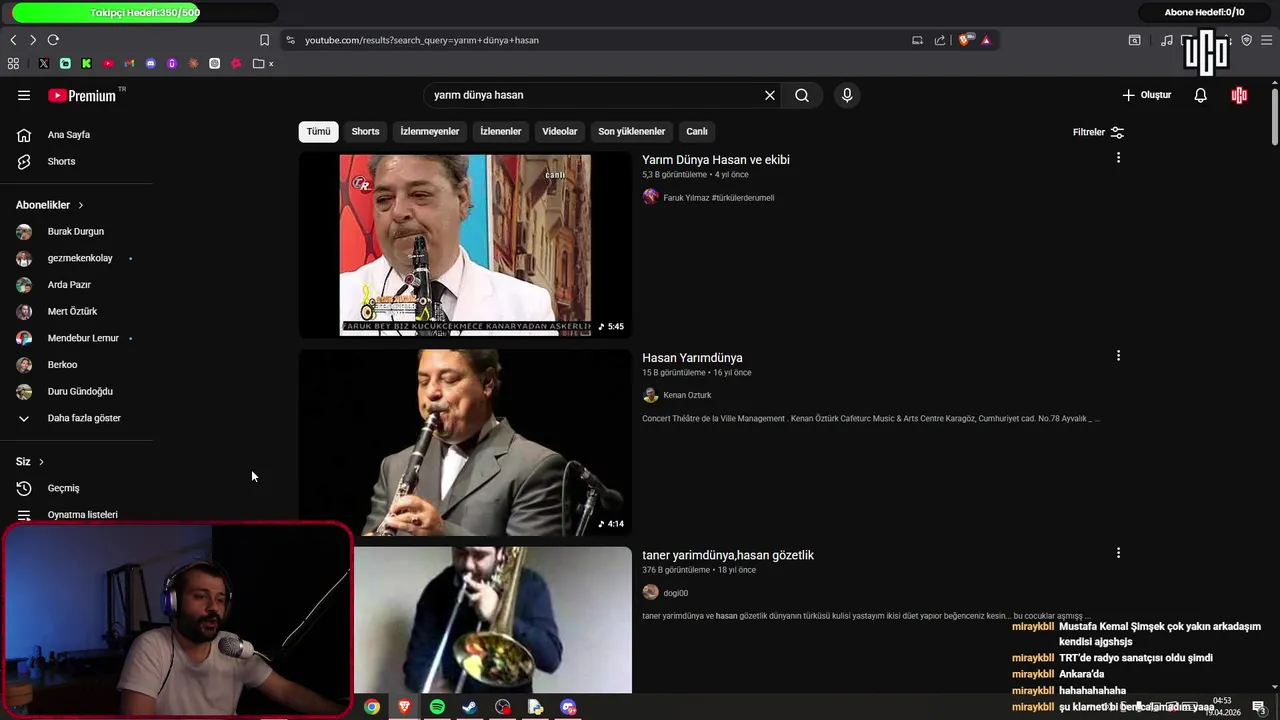Run the search using magnifier button
The image size is (1280, 720).
802,95
